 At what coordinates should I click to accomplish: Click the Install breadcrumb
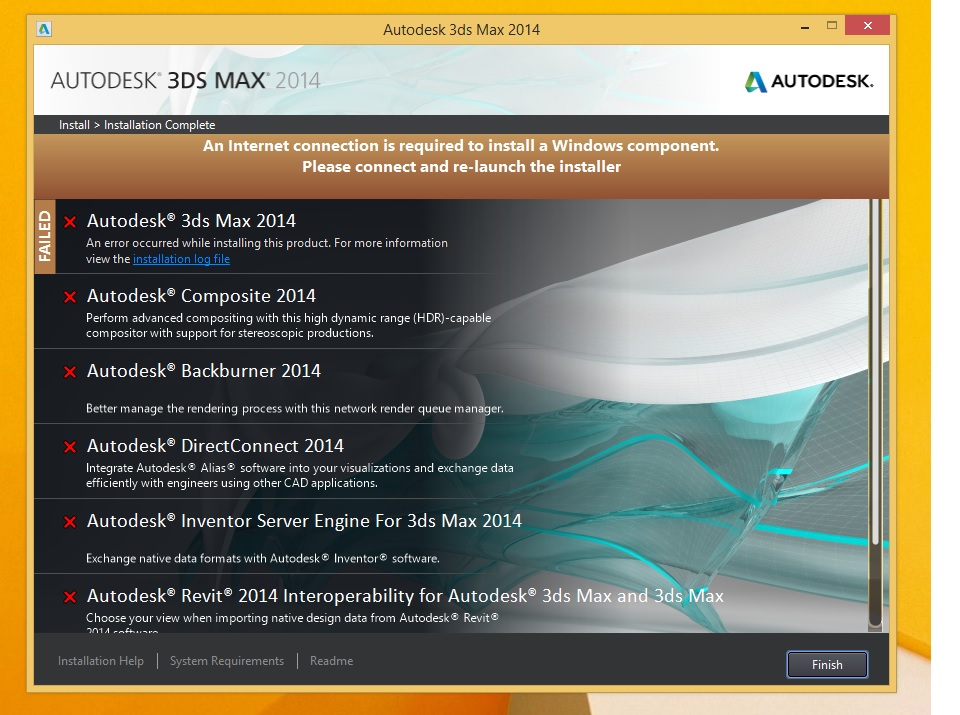(74, 125)
